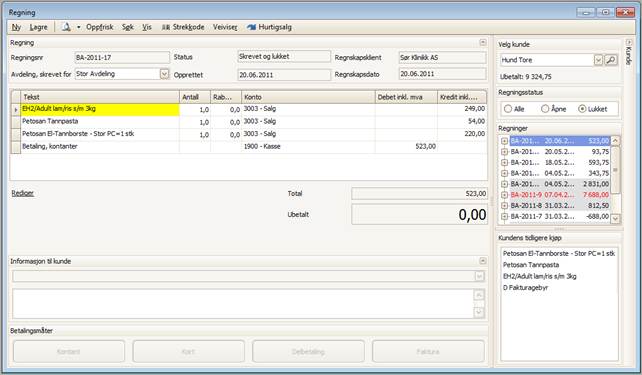Click the Regnskapsklient field Sør Klinikk AS
This screenshot has width=642, height=375.
click(443, 57)
